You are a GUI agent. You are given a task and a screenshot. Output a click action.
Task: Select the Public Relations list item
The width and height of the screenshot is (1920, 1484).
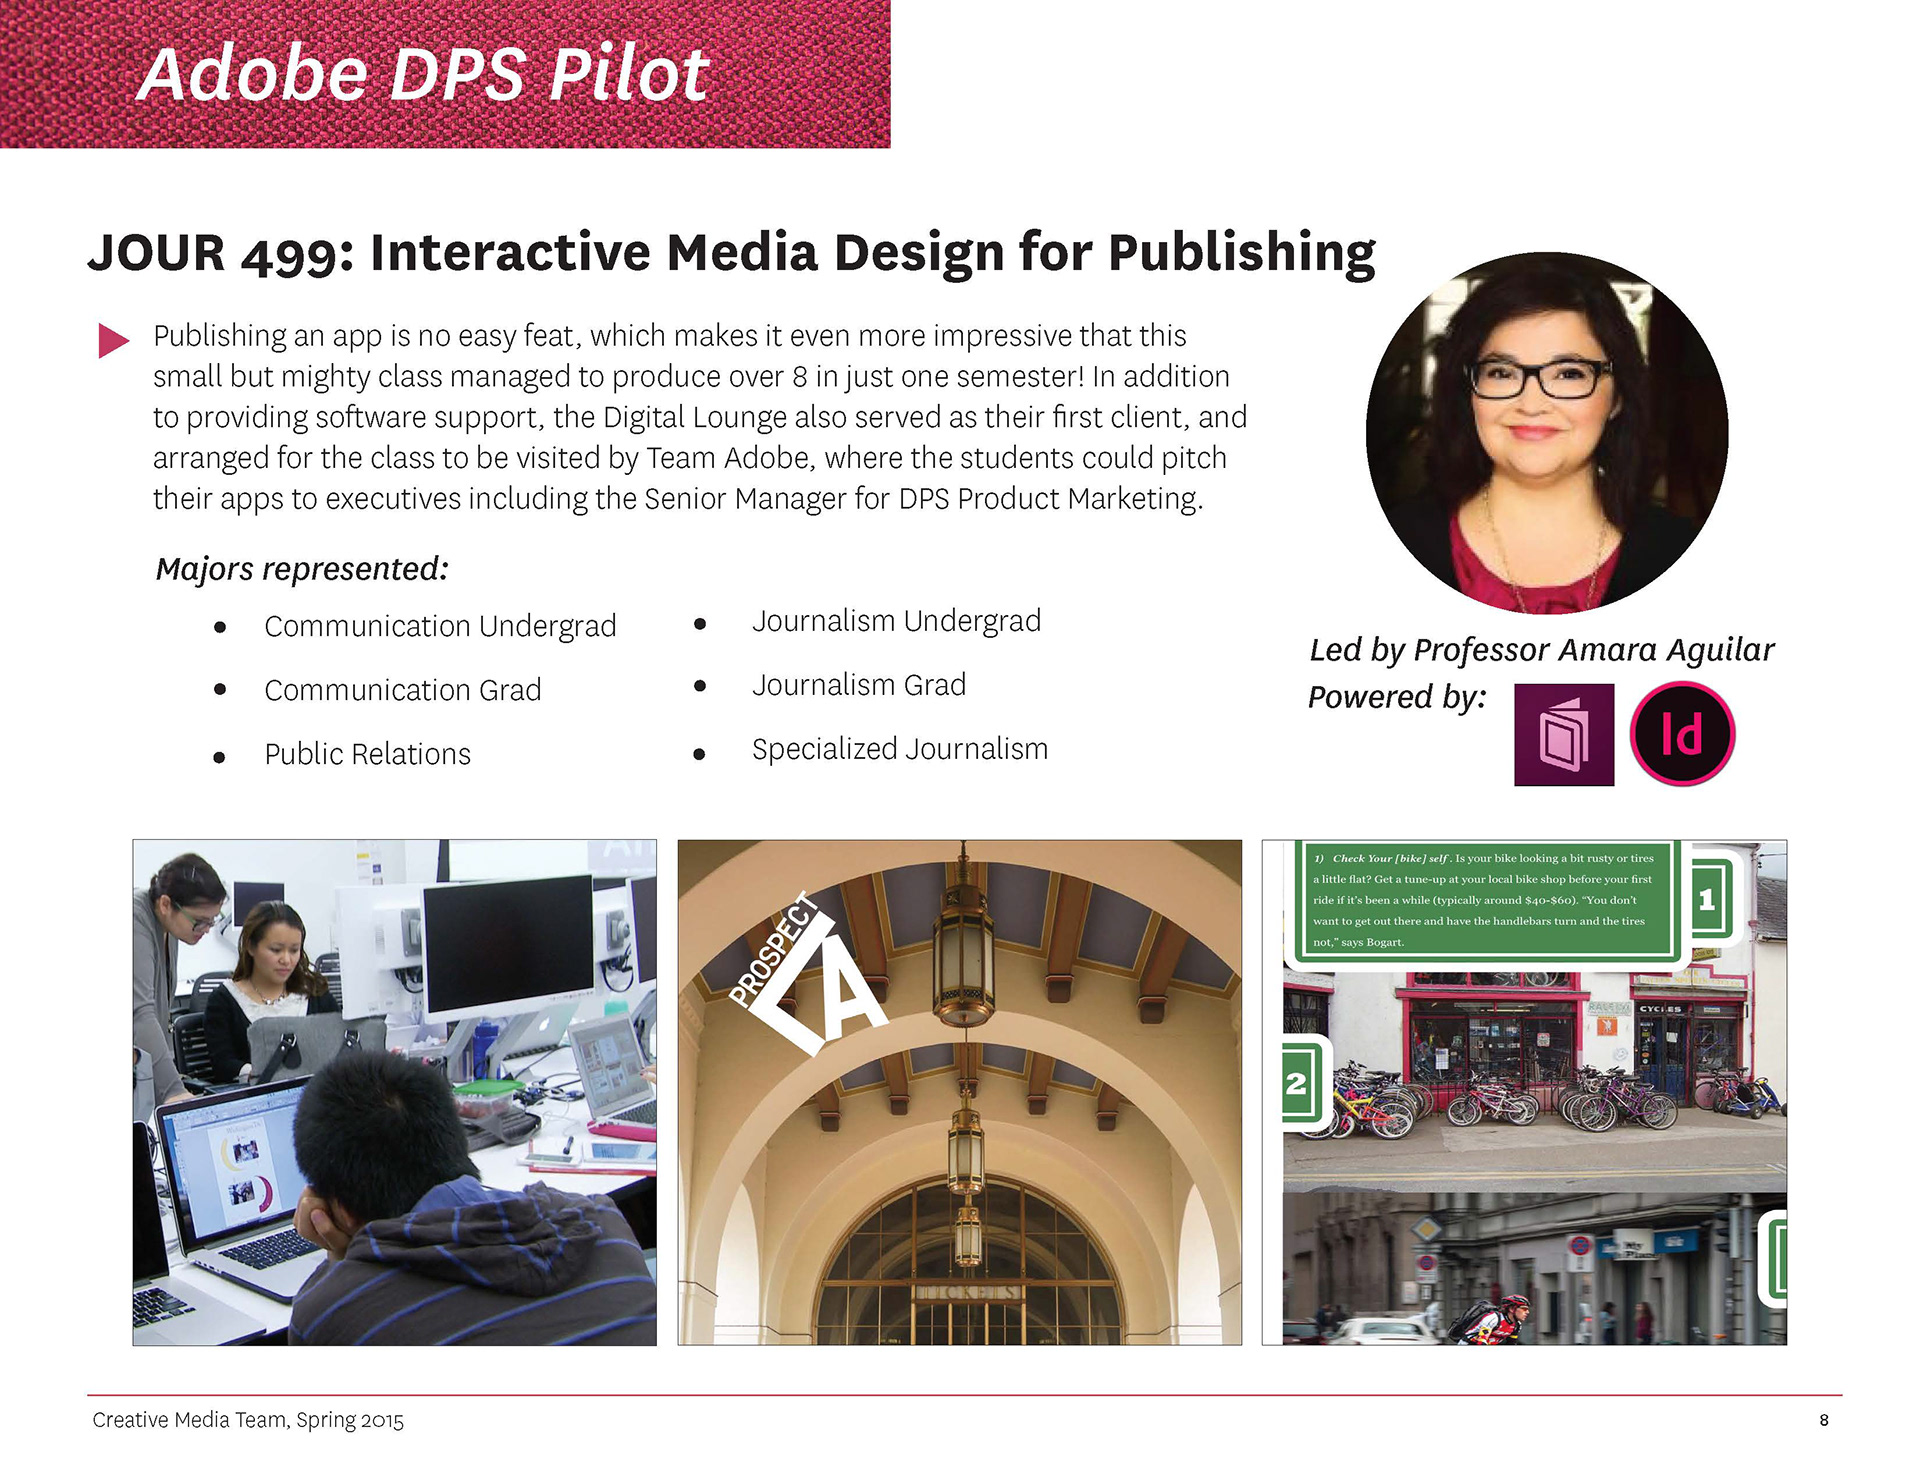point(367,754)
